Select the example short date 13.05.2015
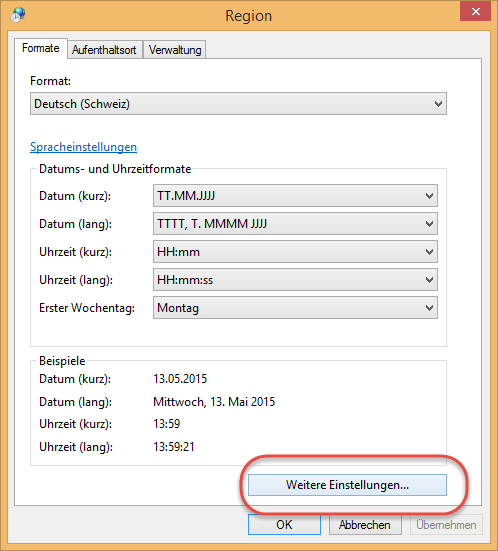The height and width of the screenshot is (551, 498). (180, 379)
